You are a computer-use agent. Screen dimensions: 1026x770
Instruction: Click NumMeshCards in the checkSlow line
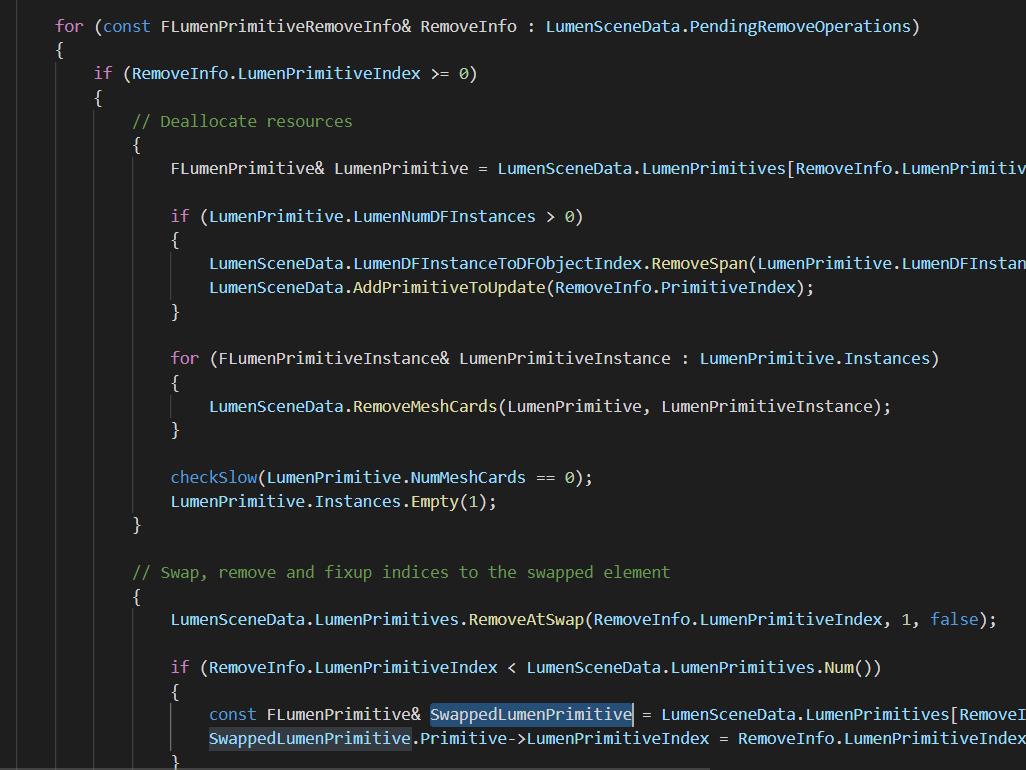[x=468, y=478]
